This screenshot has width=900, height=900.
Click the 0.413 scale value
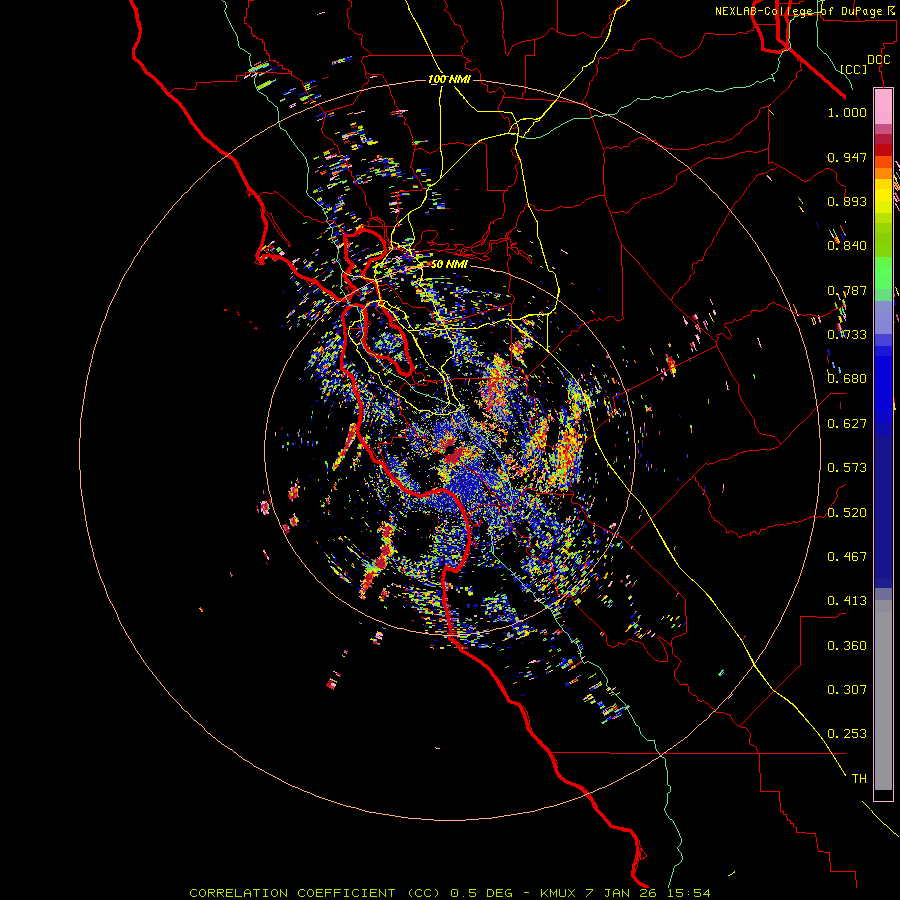tap(847, 601)
